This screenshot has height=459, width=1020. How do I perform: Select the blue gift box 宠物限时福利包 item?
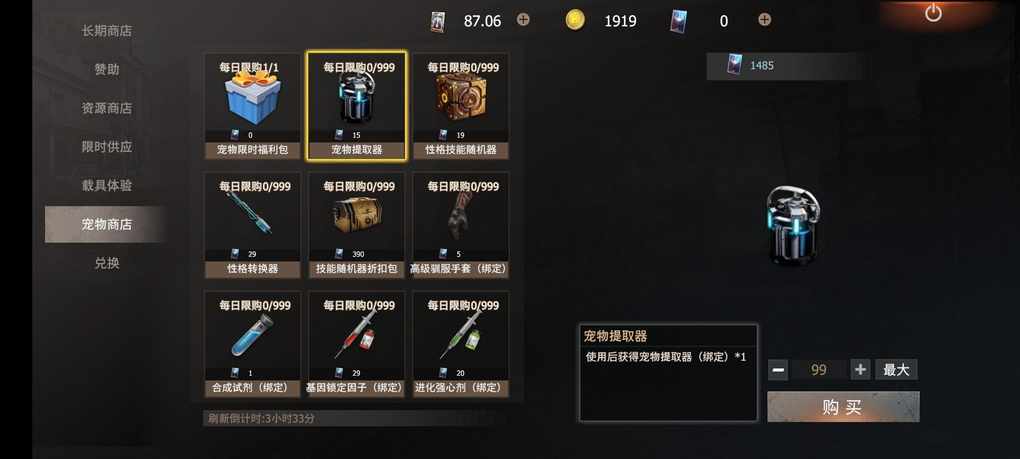click(252, 107)
